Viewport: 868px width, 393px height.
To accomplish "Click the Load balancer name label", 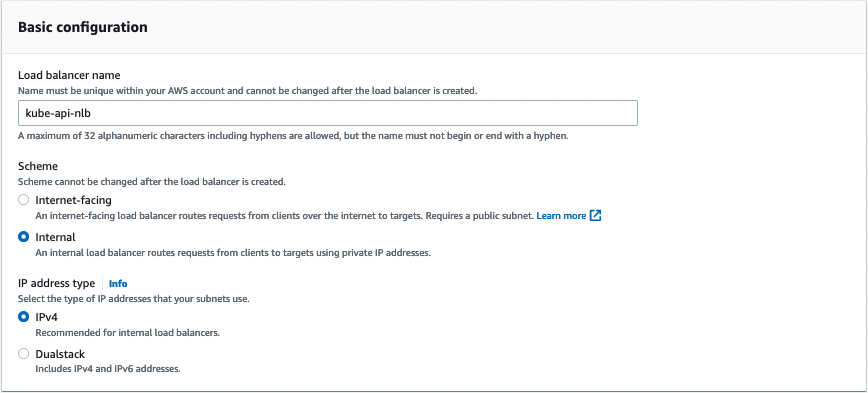I will tap(69, 75).
